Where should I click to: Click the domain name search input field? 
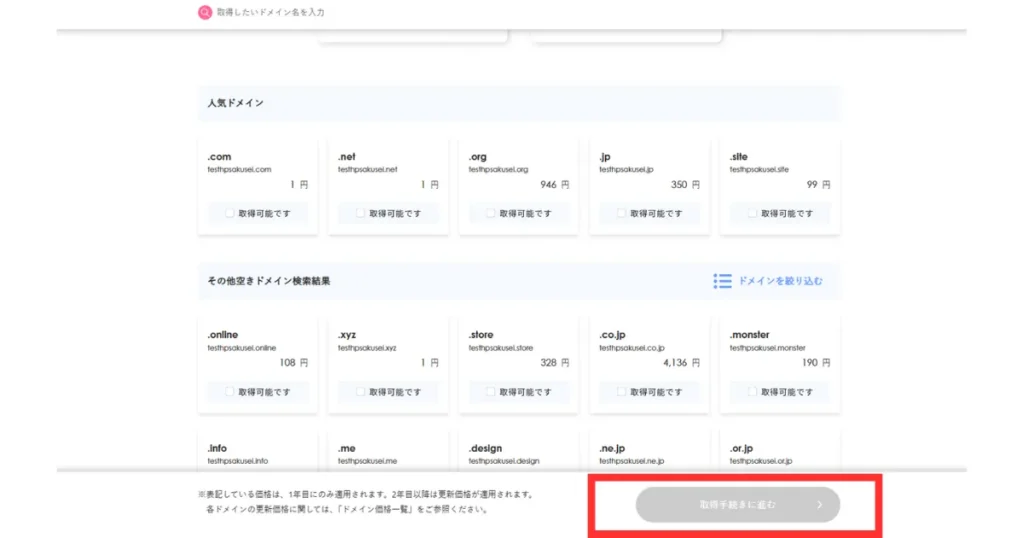point(400,13)
